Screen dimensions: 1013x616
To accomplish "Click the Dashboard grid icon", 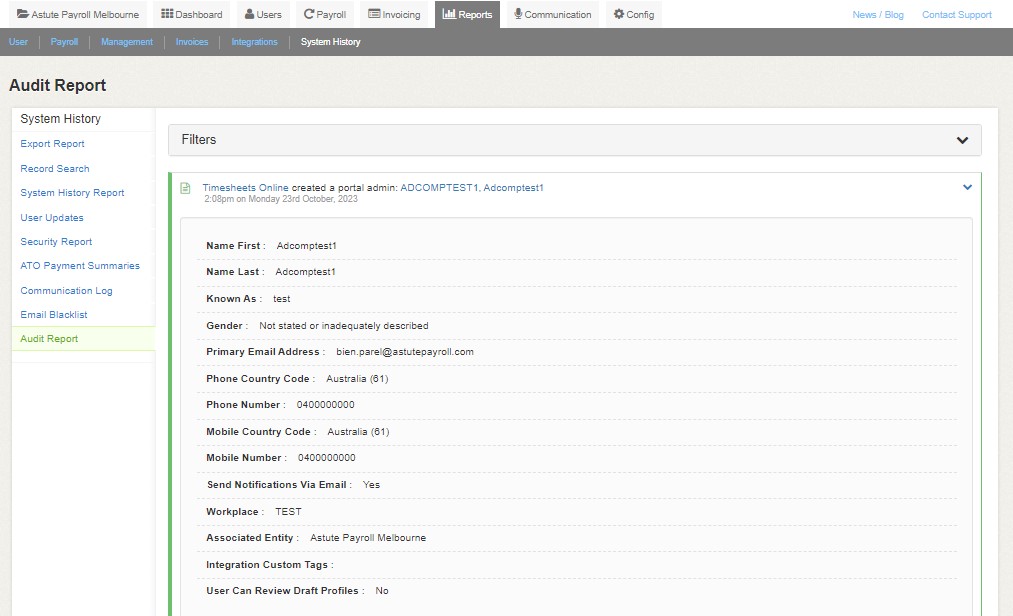I will [x=167, y=15].
